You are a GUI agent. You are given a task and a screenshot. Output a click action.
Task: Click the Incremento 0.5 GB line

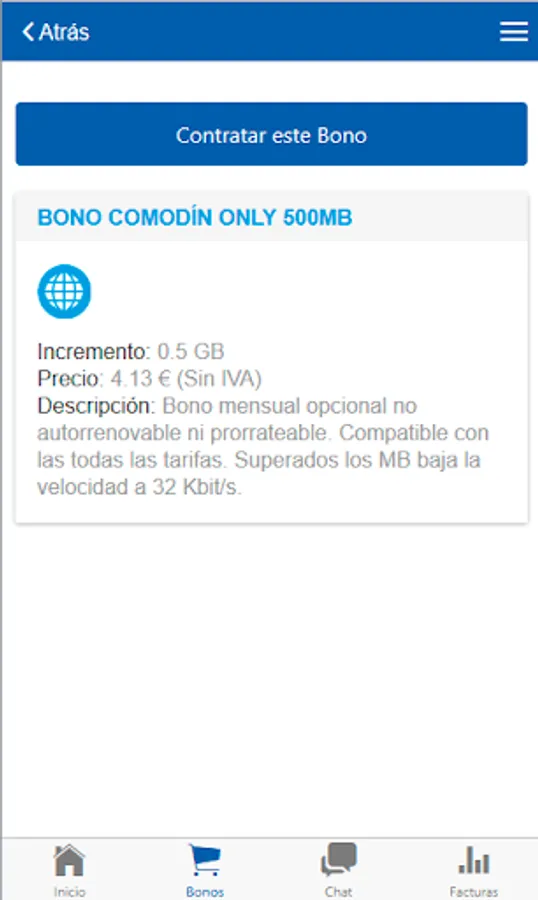click(131, 351)
